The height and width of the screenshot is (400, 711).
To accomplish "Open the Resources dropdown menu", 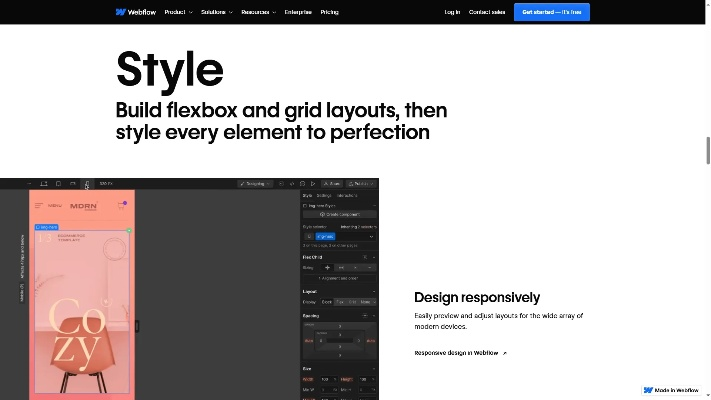I will pyautogui.click(x=258, y=12).
